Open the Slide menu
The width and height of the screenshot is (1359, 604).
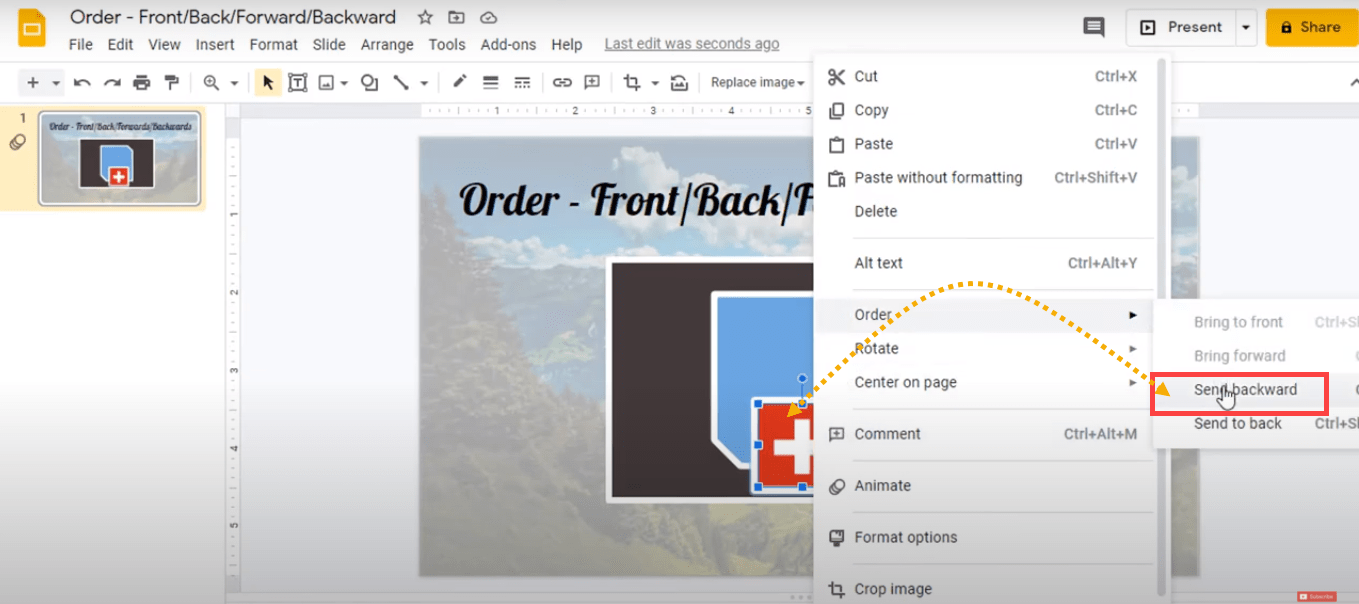click(329, 44)
